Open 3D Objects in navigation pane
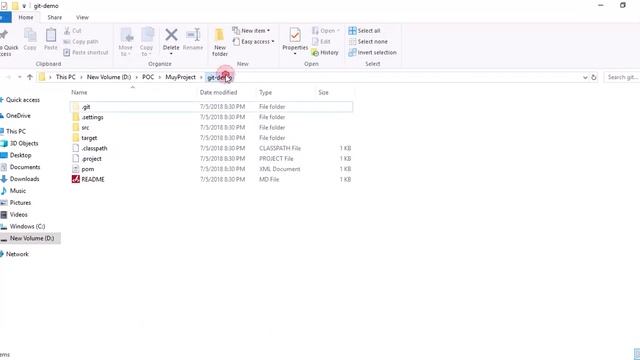 24,144
